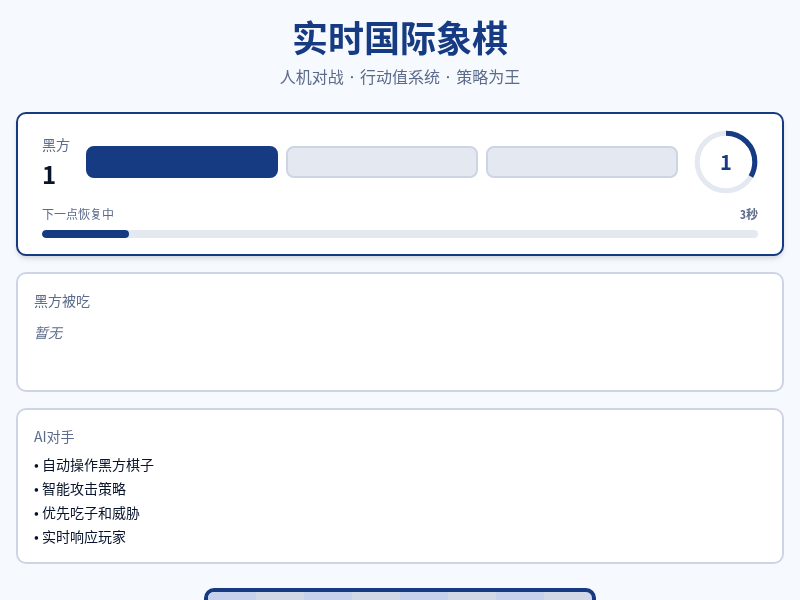This screenshot has height=600, width=800.
Task: Click the 黑方 player label
Action: pos(56,146)
